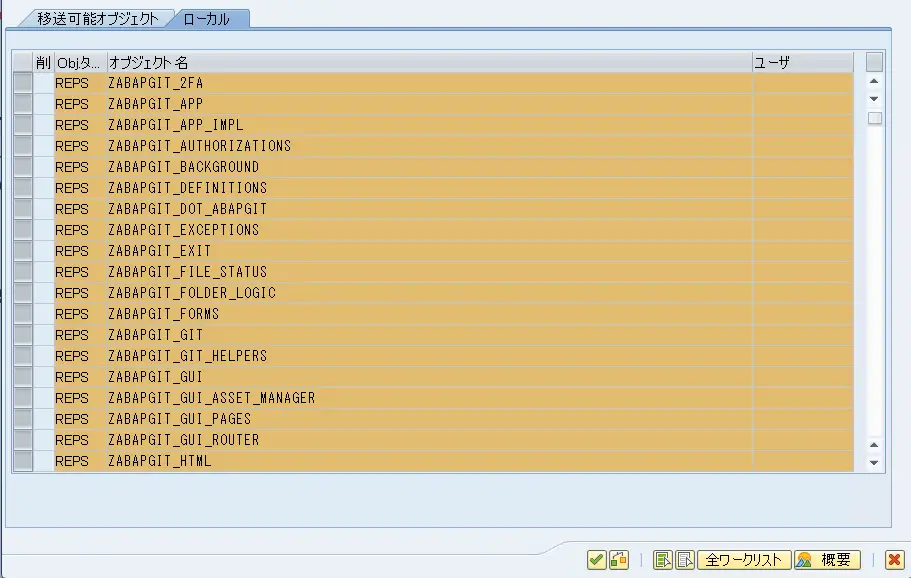
Task: Open the 概要 overview button
Action: point(827,559)
